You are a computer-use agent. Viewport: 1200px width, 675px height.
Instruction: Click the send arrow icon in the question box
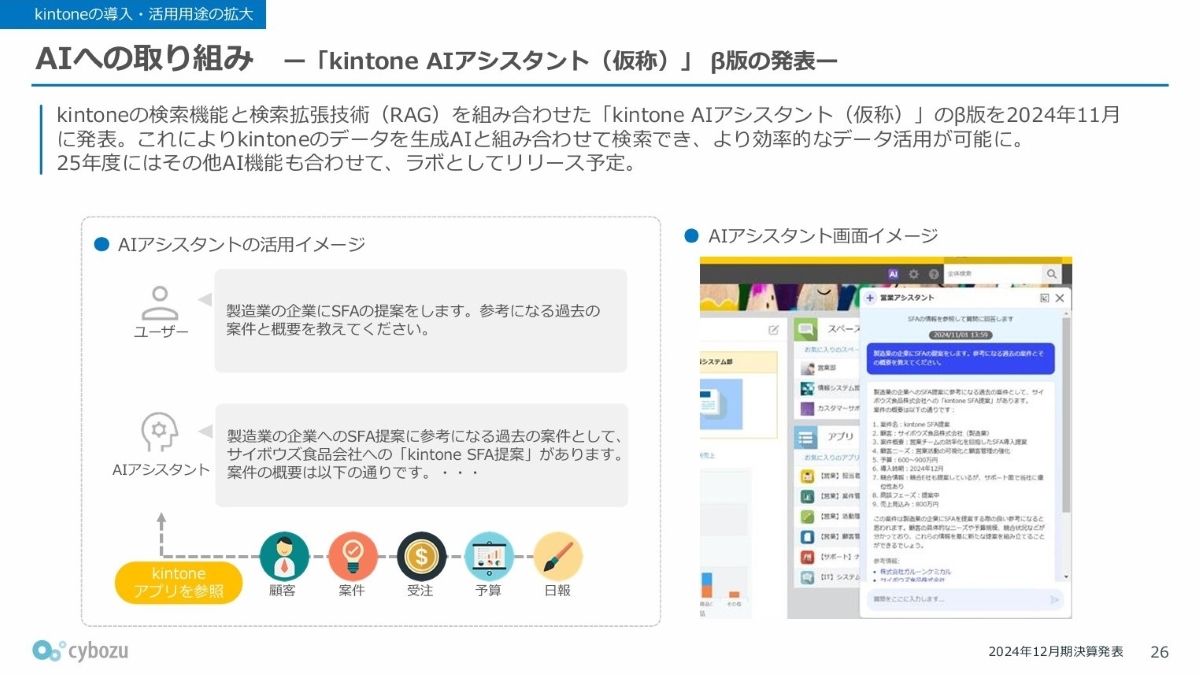pos(1054,600)
